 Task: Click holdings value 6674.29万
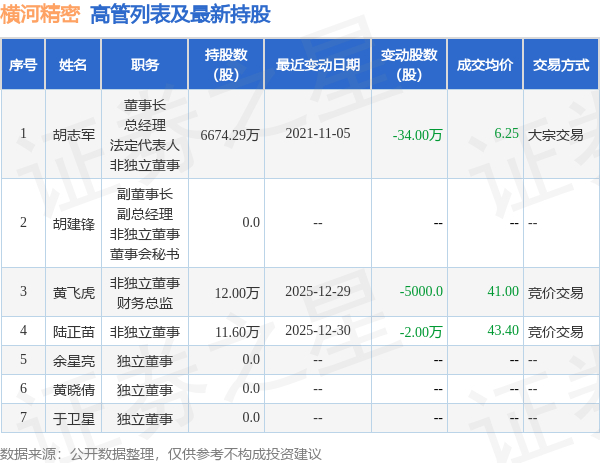tap(230, 135)
